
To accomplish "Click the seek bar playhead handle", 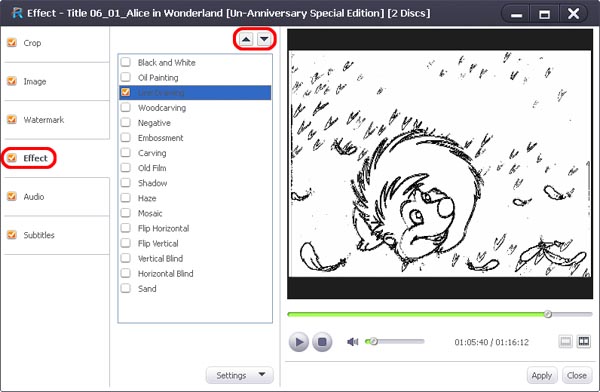I will [x=548, y=314].
